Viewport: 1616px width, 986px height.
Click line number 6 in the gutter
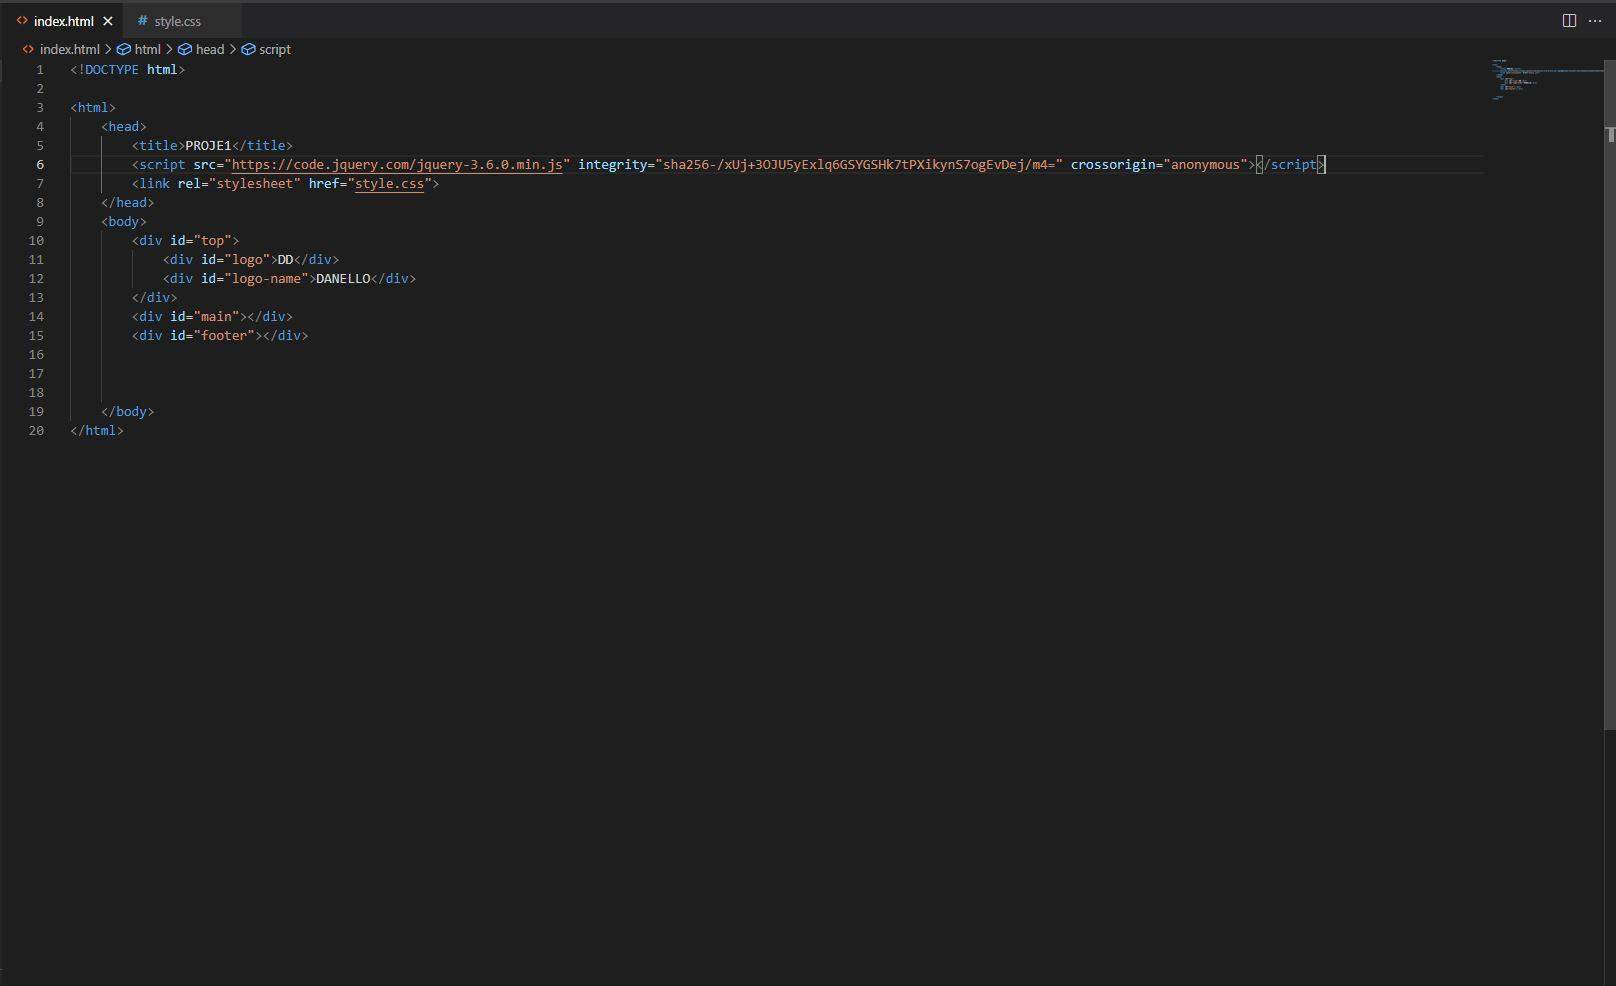click(39, 164)
